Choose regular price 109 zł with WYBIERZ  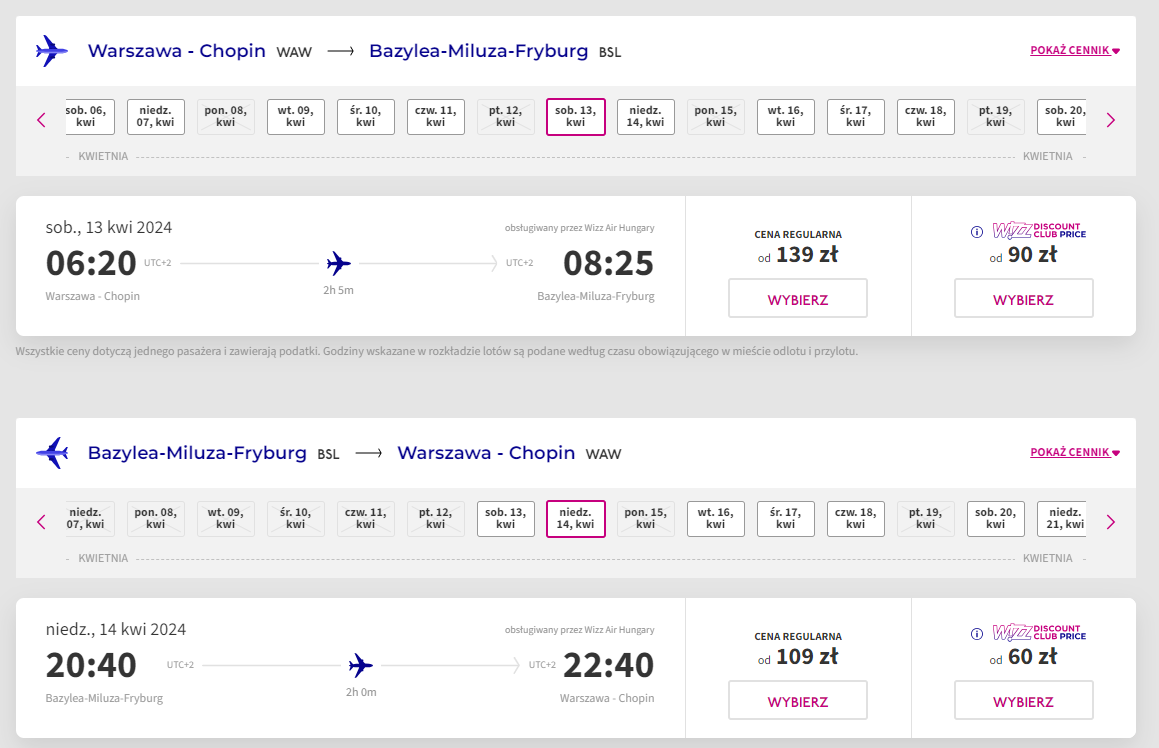(x=798, y=701)
